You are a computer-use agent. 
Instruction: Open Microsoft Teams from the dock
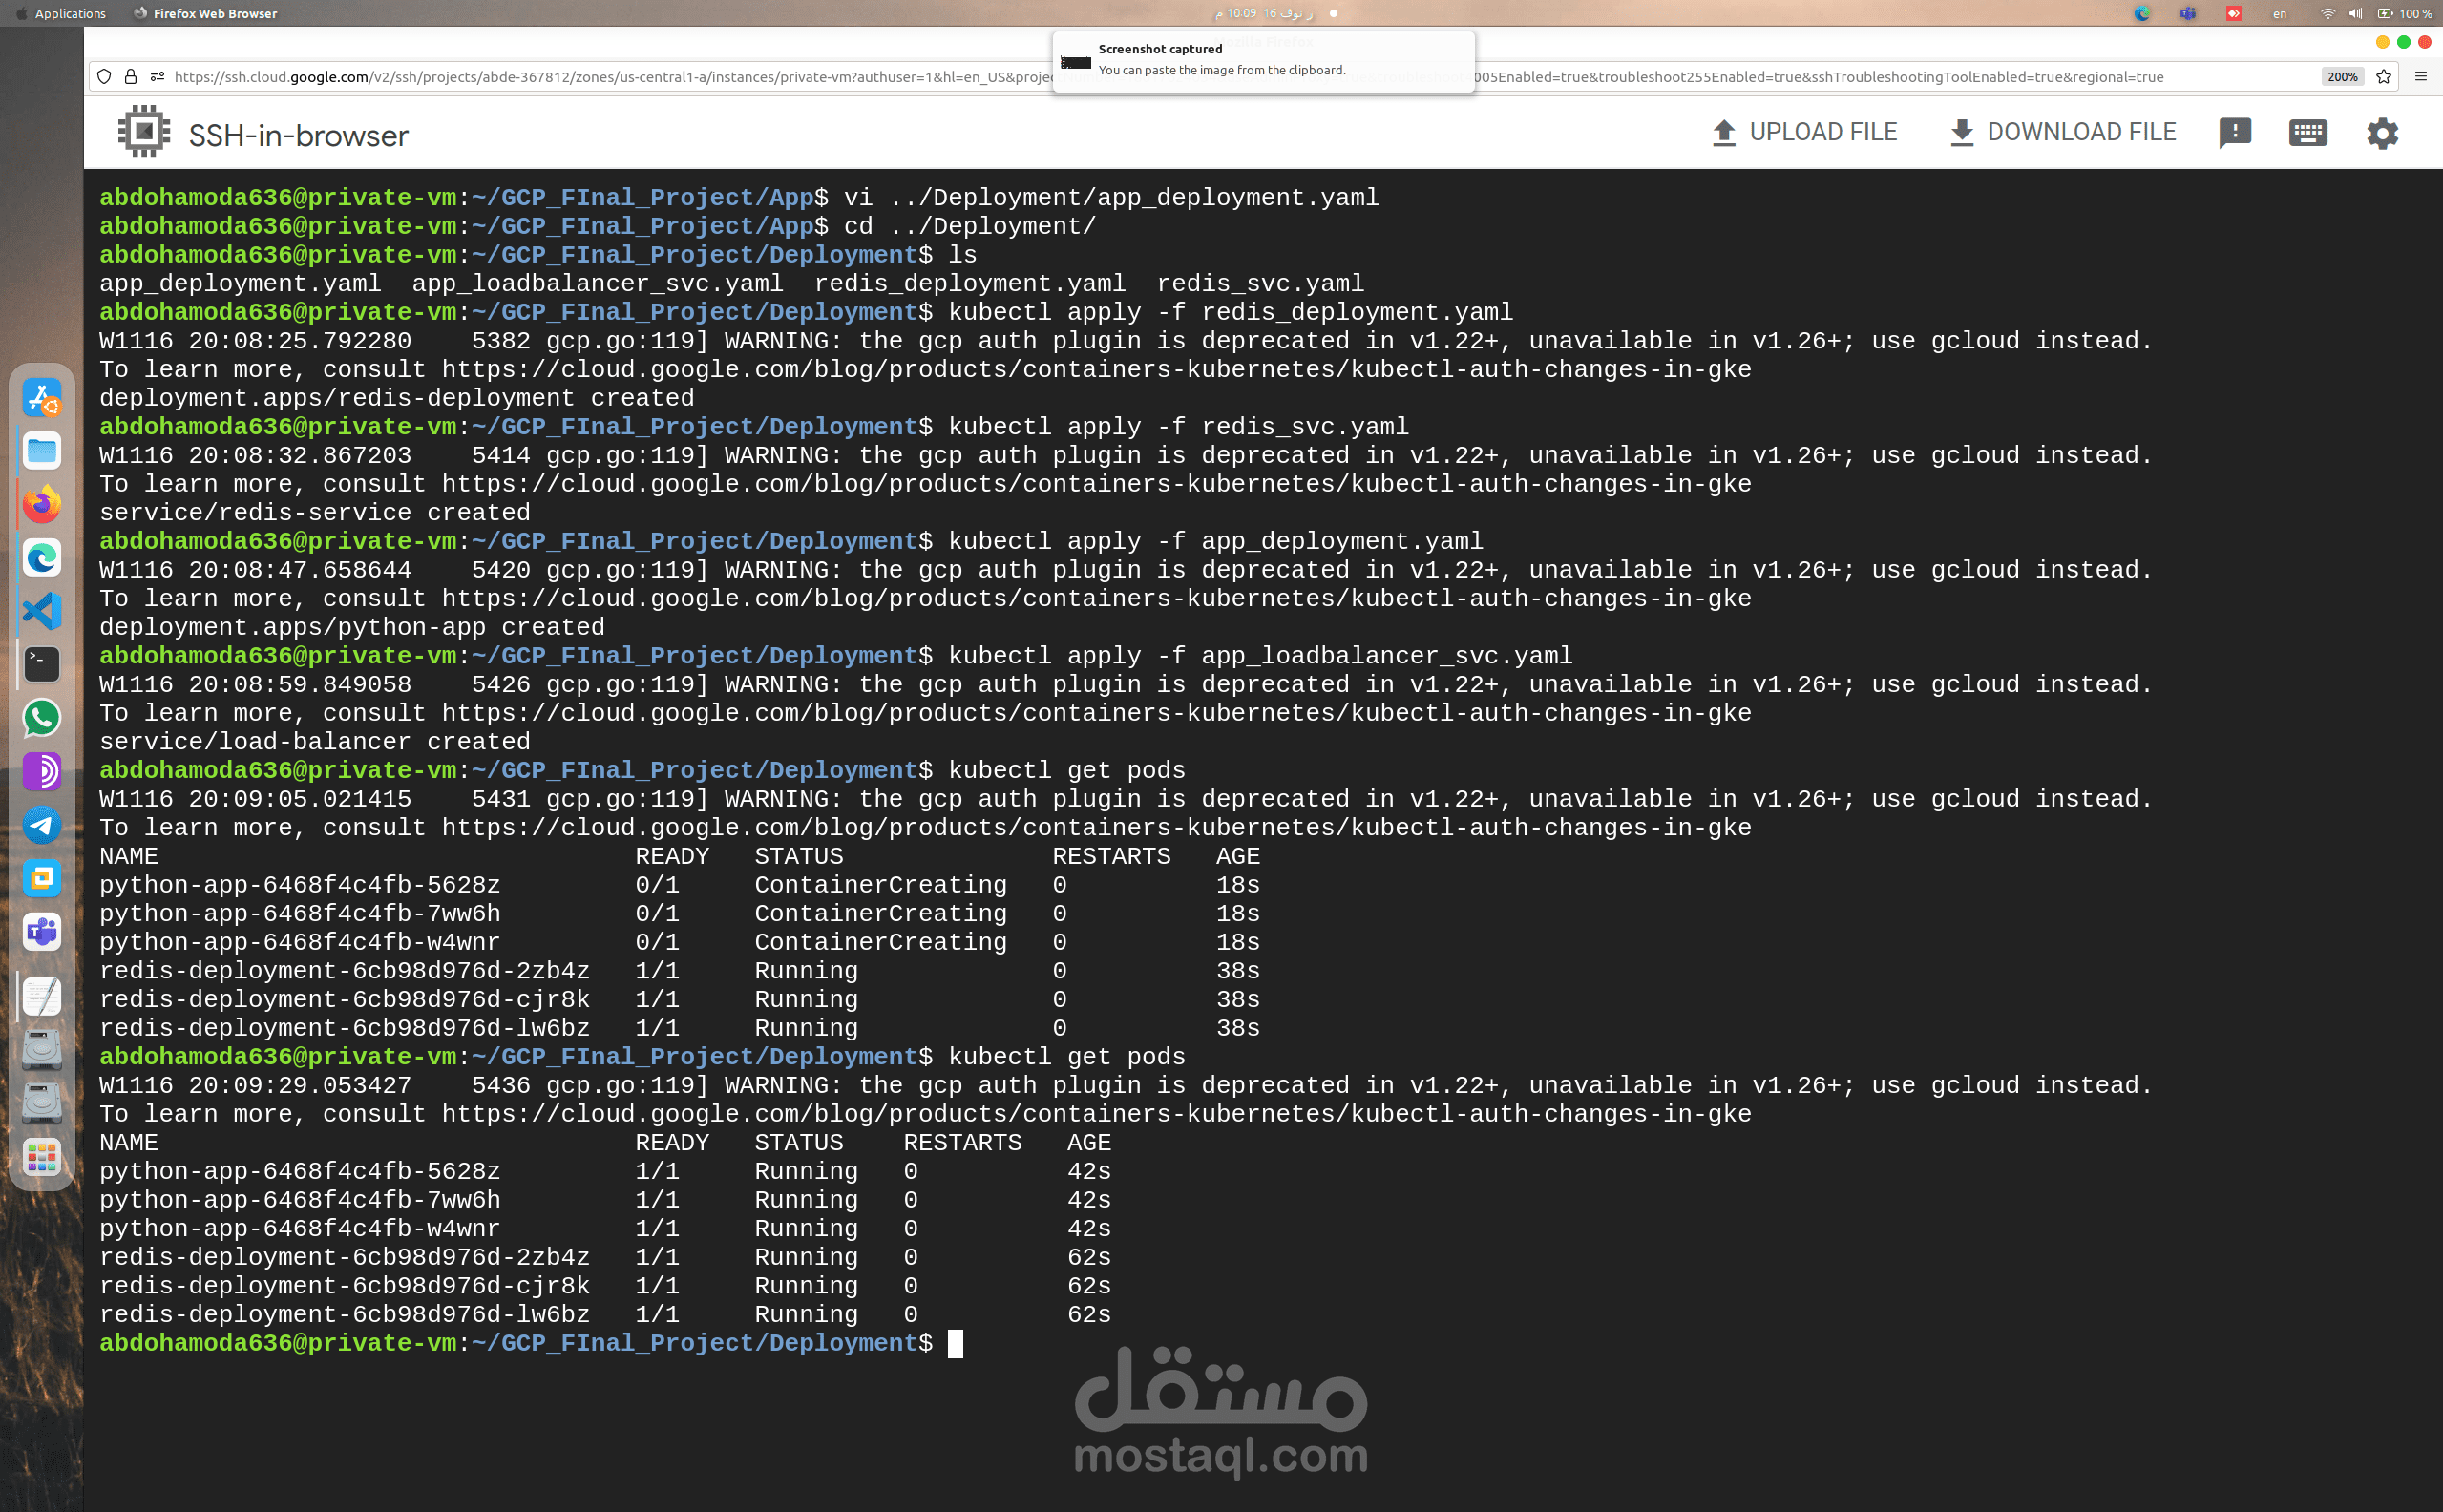tap(42, 932)
